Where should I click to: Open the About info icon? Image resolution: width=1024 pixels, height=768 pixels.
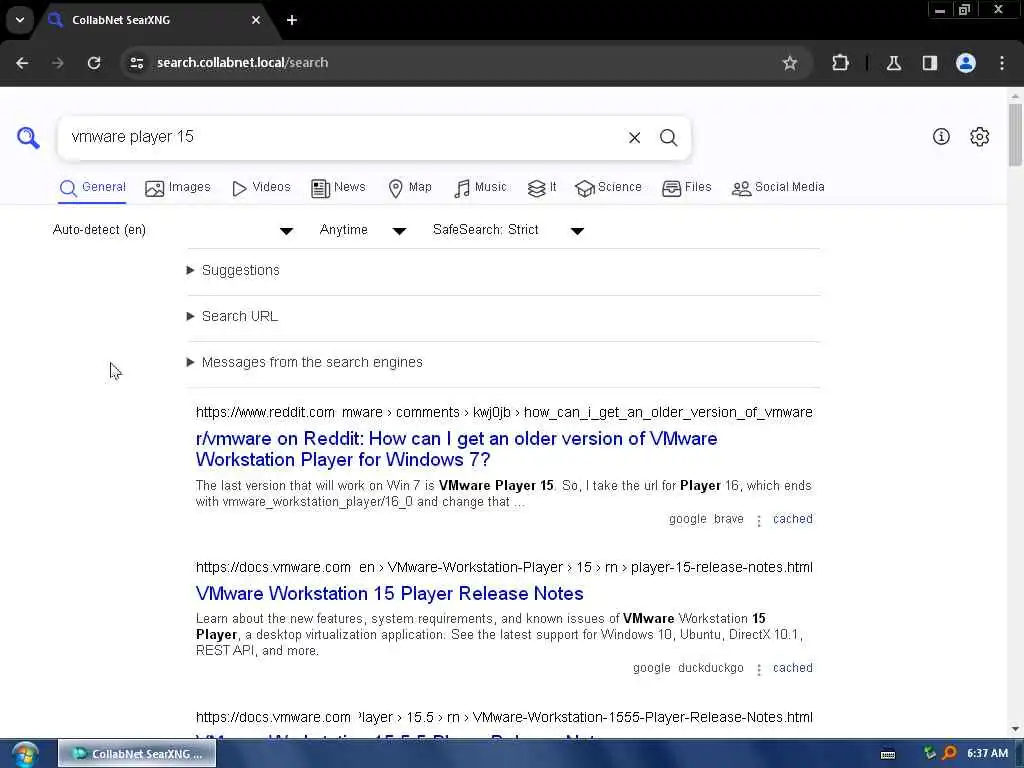pos(941,136)
